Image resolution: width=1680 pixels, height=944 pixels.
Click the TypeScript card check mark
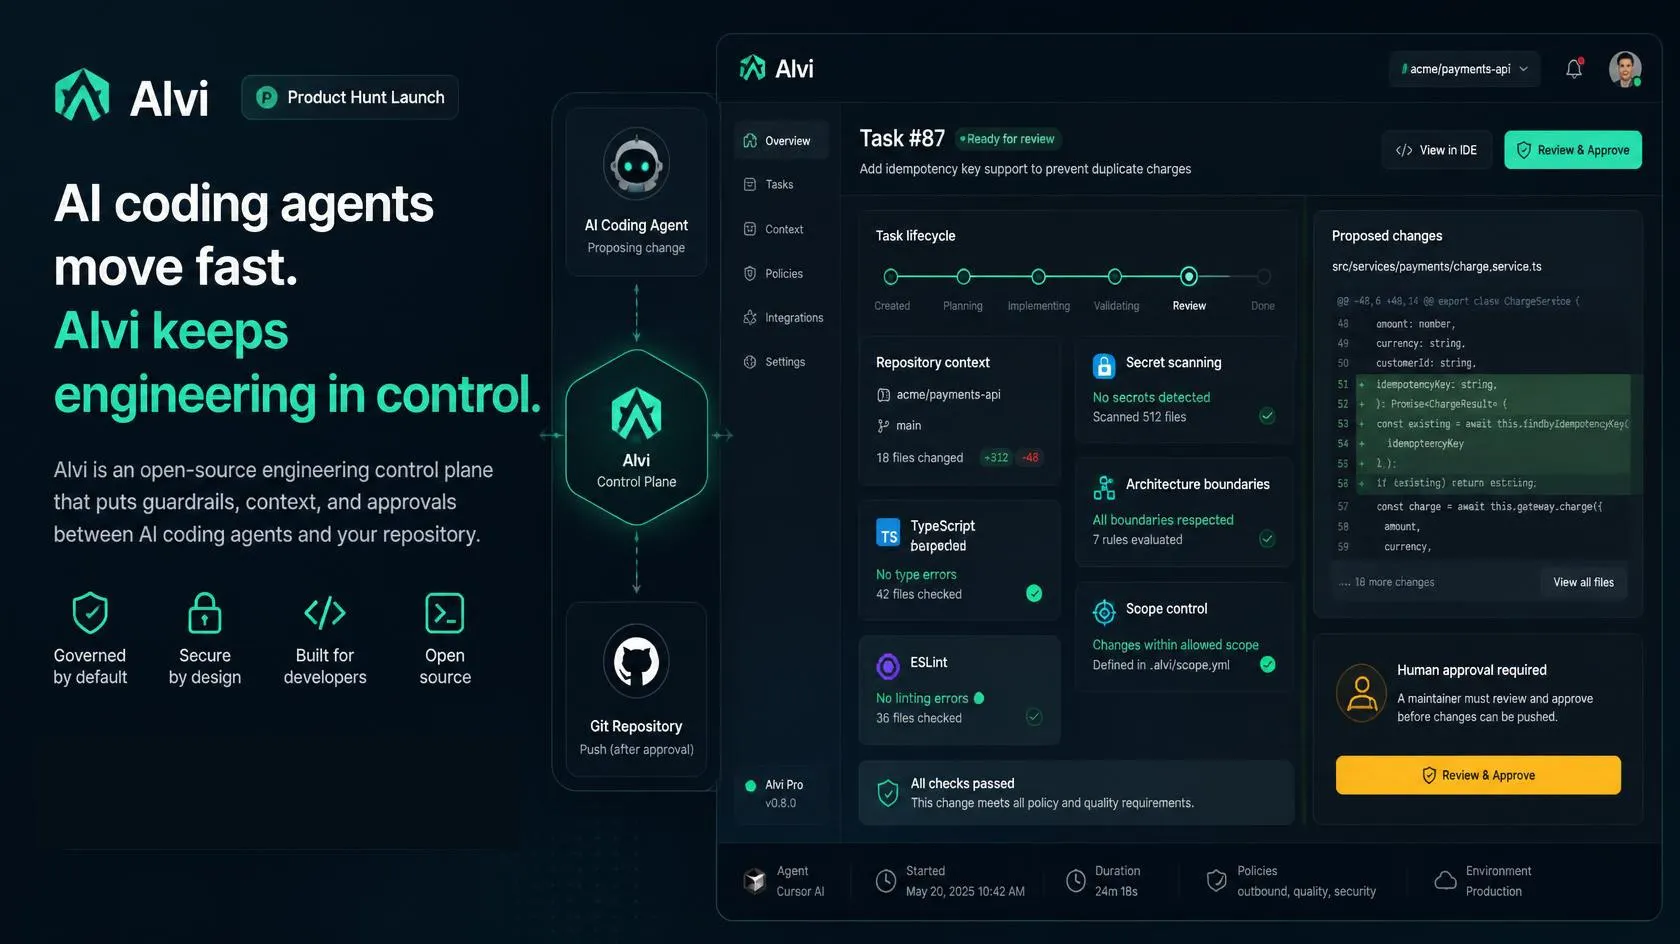(1034, 594)
